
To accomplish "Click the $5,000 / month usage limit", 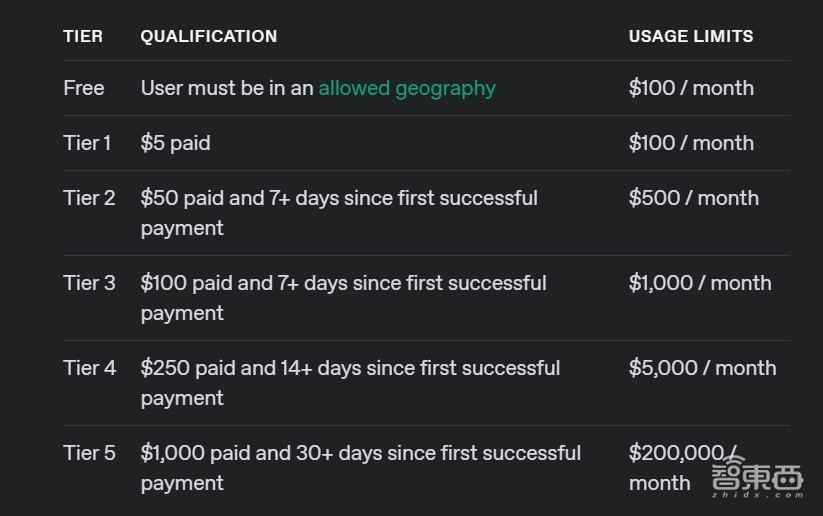I will coord(702,368).
